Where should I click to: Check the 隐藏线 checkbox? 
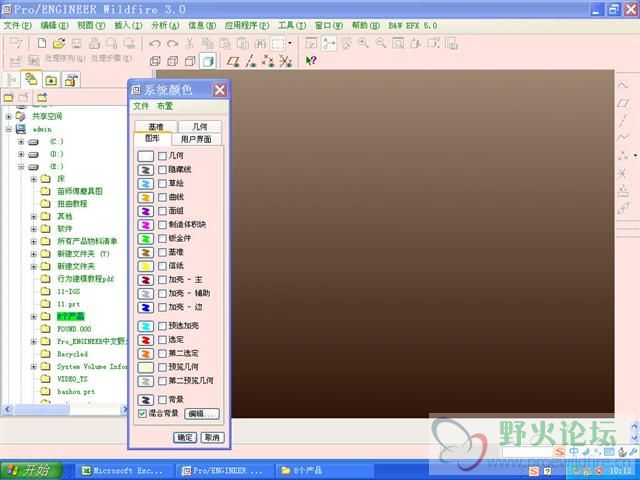[x=162, y=169]
